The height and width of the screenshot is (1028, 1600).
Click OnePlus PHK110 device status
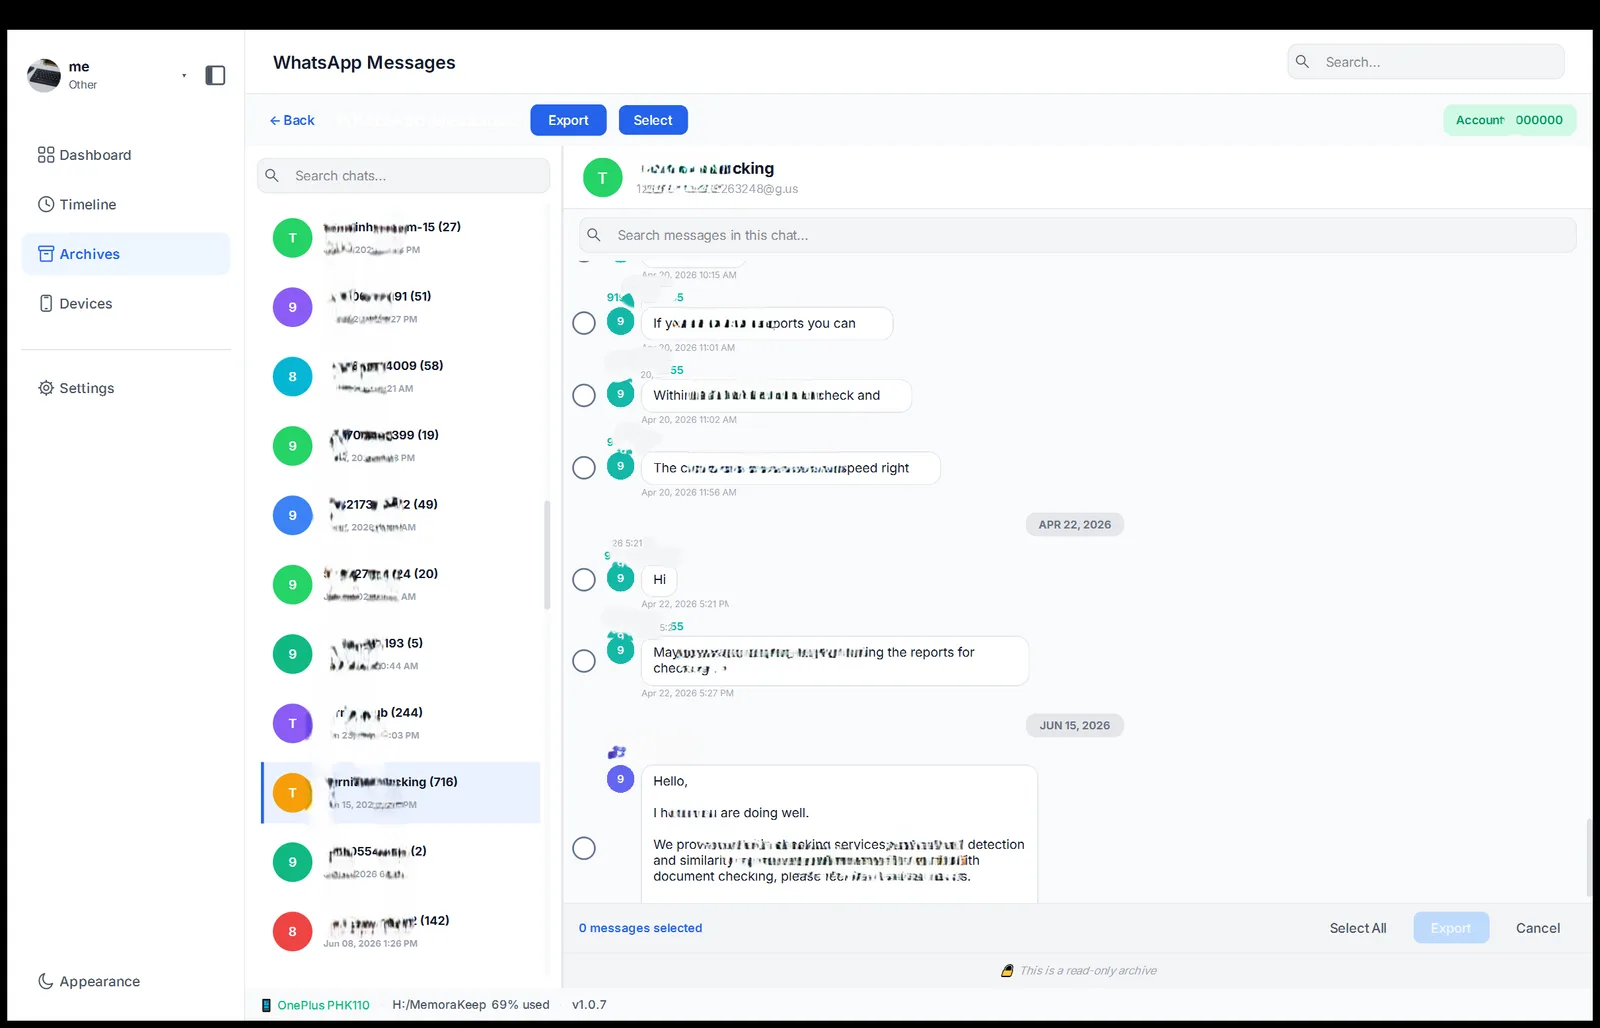[316, 1005]
